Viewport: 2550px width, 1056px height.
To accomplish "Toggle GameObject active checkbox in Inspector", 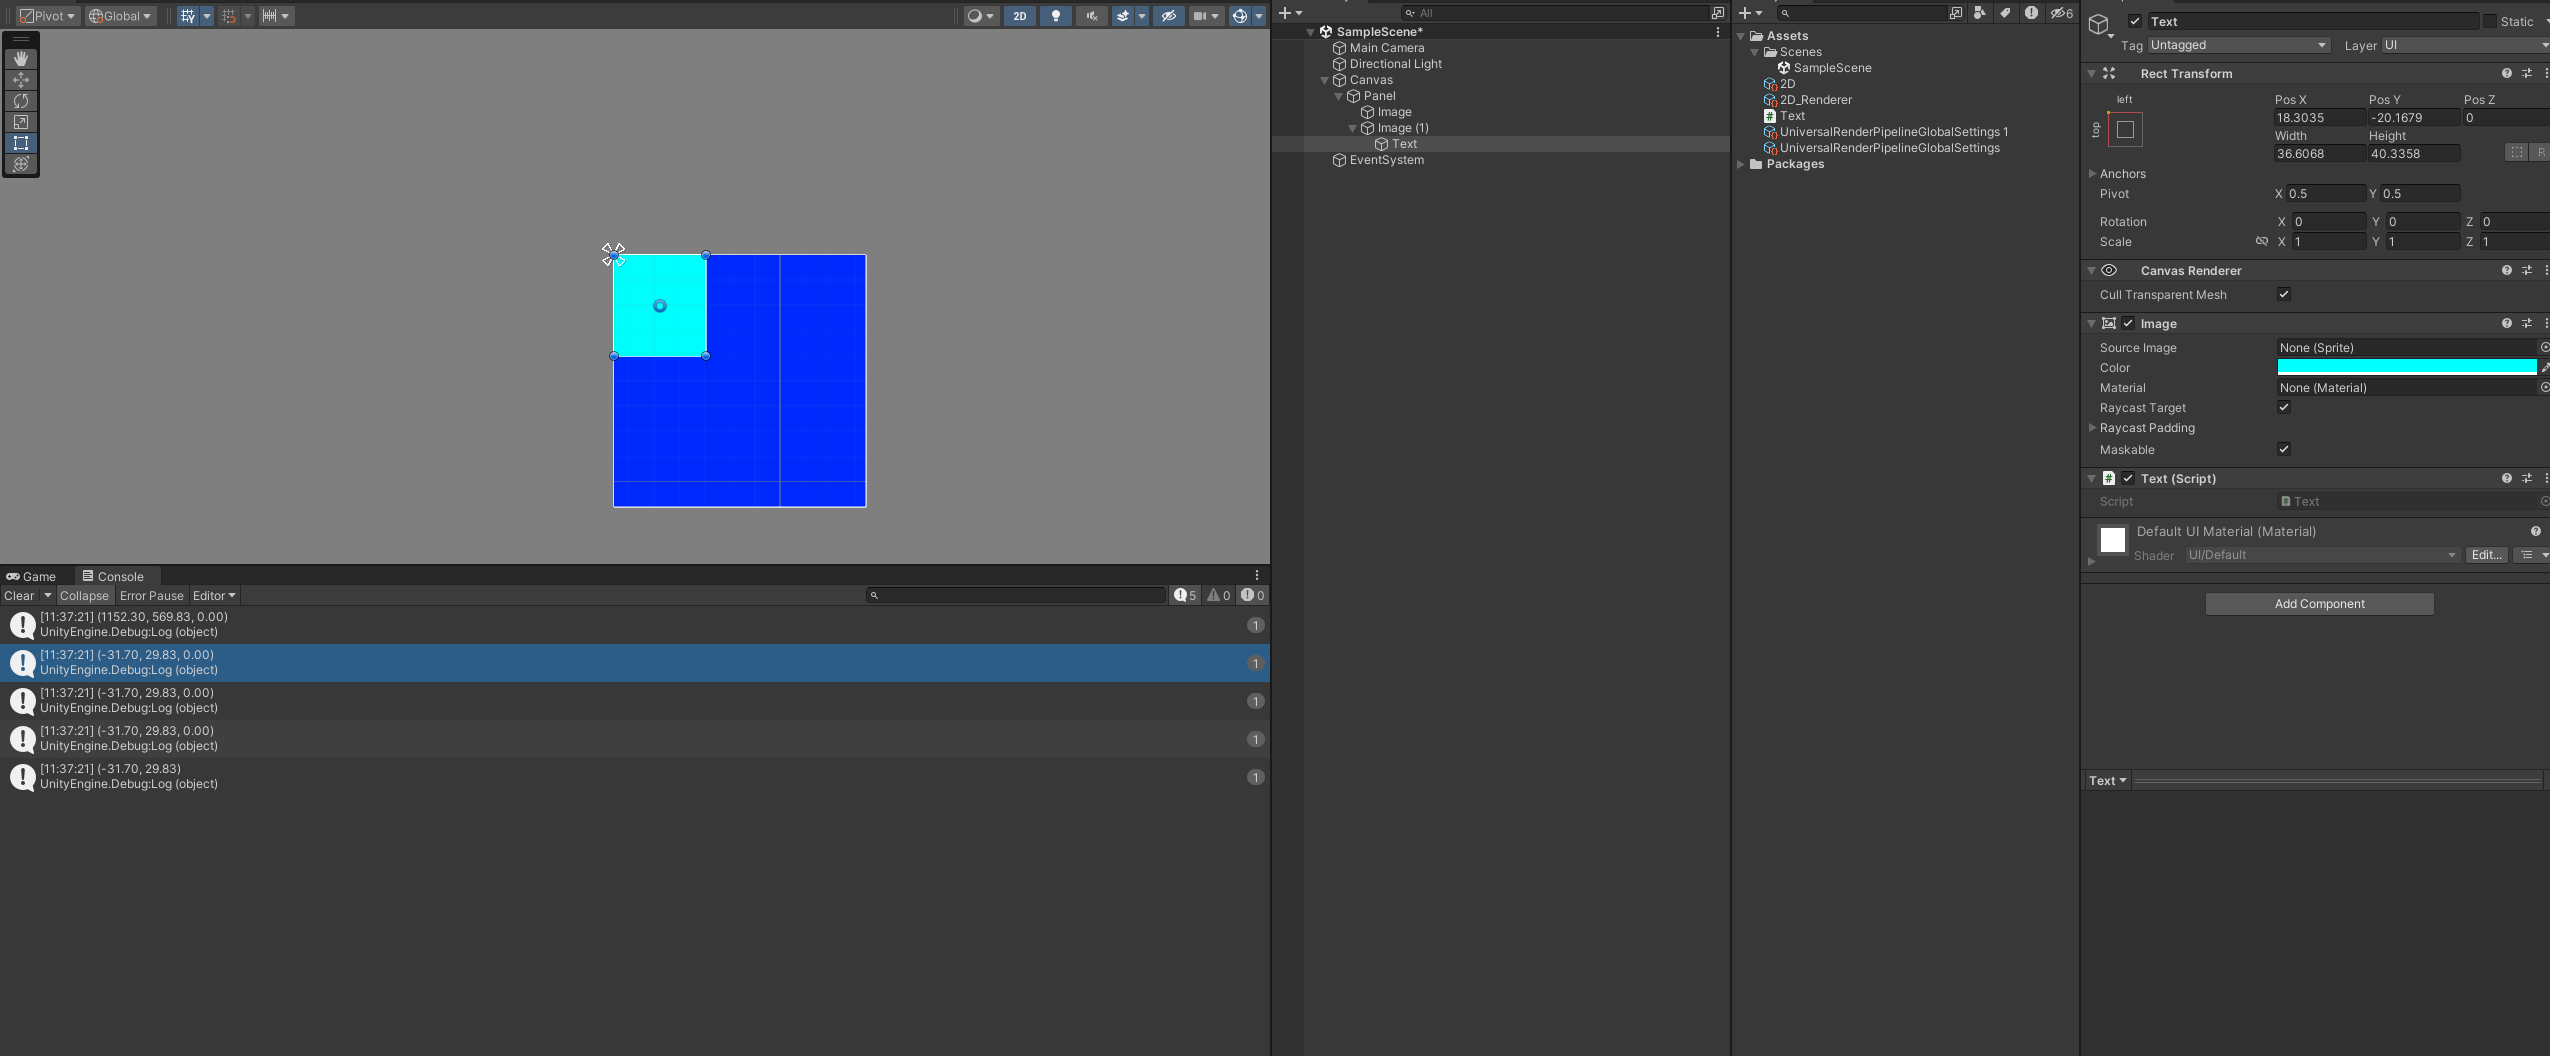I will (x=2135, y=21).
